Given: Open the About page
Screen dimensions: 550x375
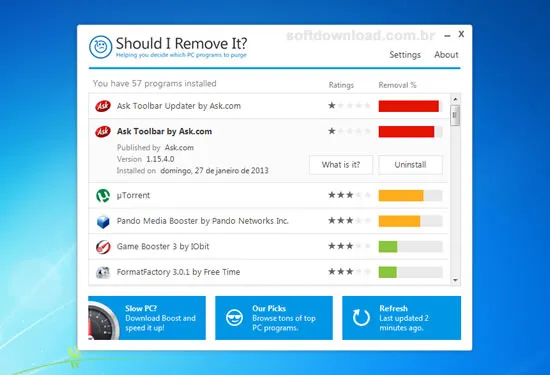Looking at the screenshot, I should pos(446,55).
